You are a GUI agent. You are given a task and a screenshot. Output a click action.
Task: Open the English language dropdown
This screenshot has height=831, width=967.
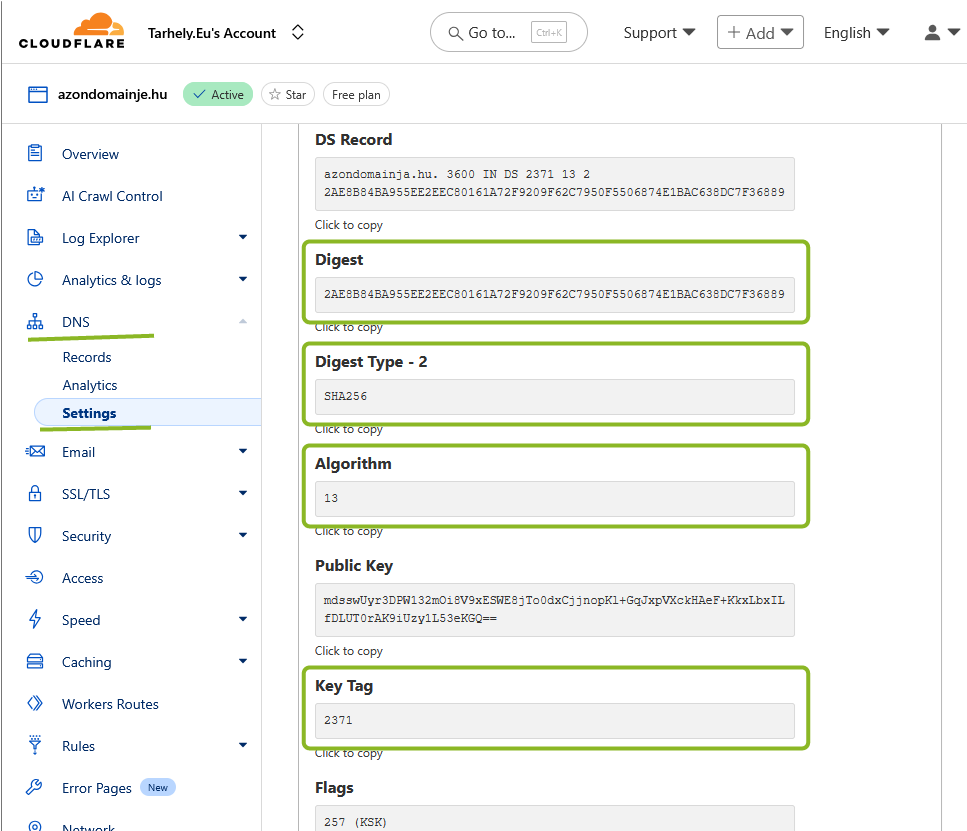click(856, 33)
